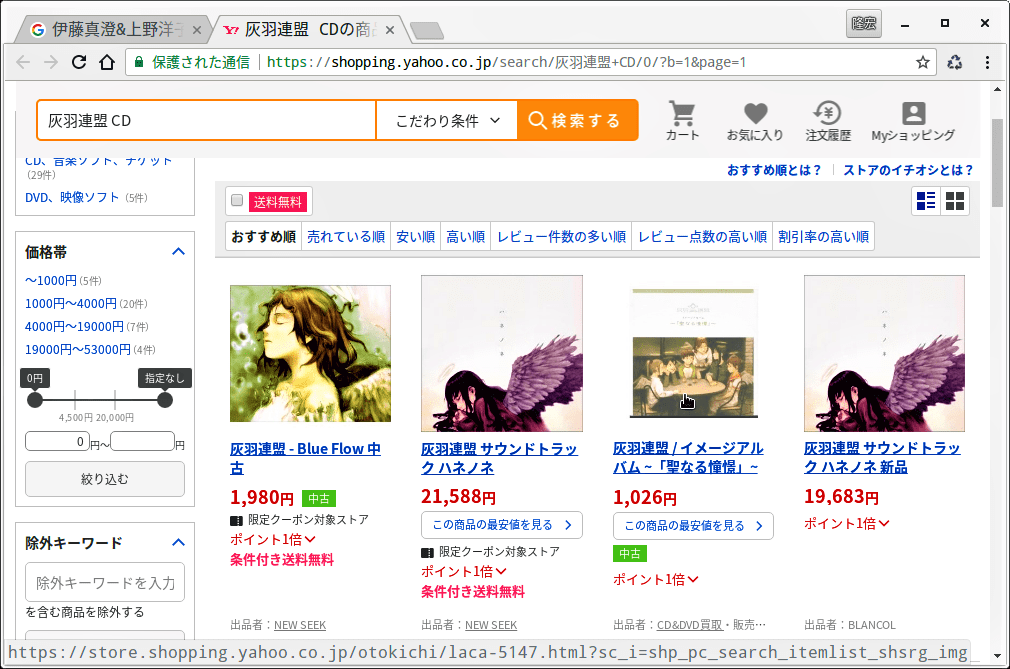Switch to grid view layout icon
The height and width of the screenshot is (669, 1010).
[x=955, y=201]
